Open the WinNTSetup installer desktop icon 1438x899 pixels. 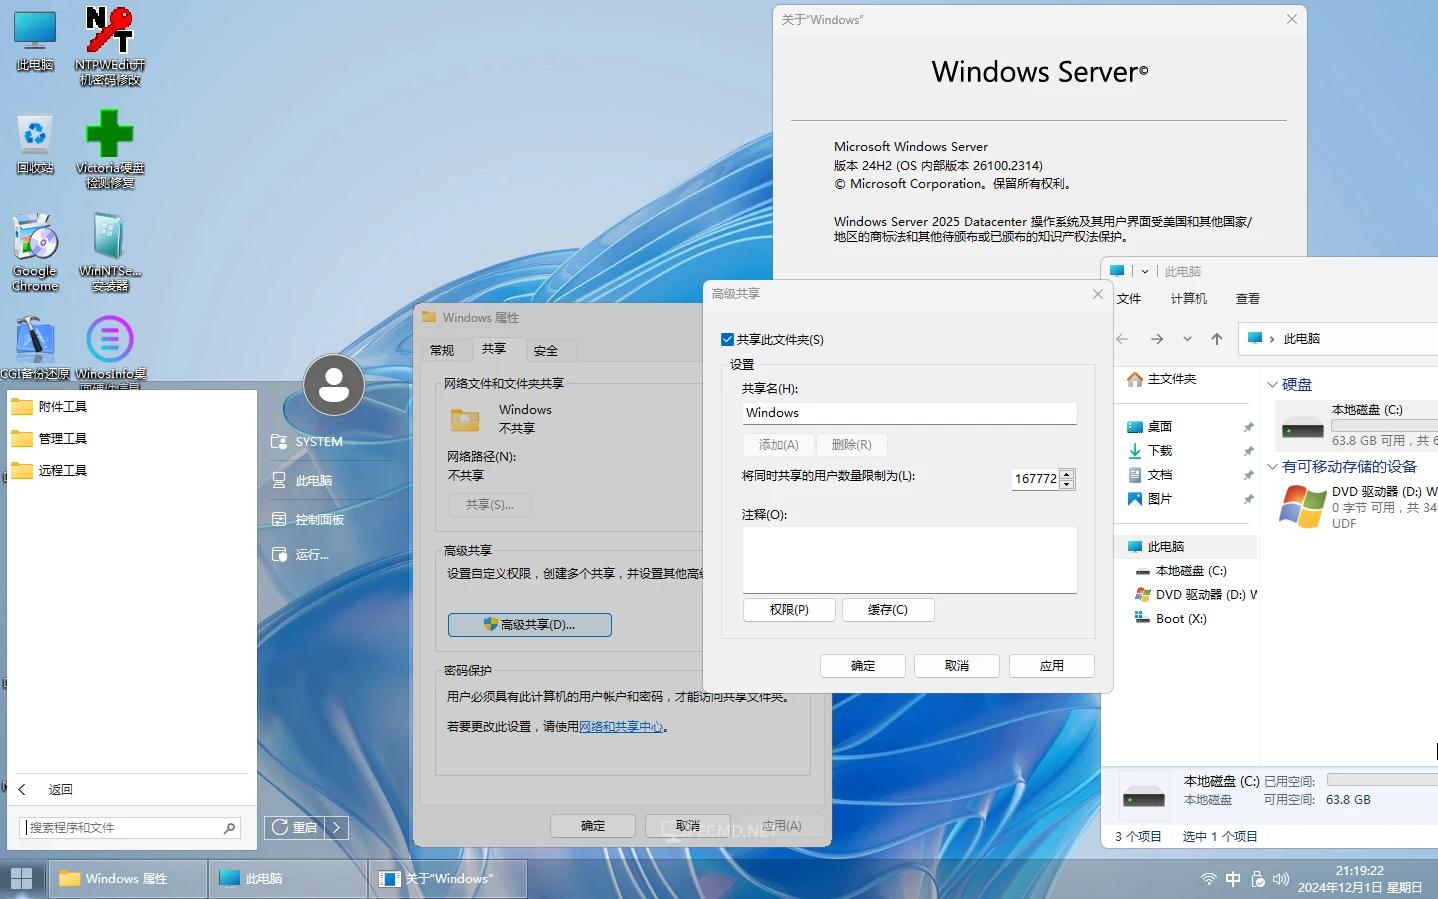[110, 252]
